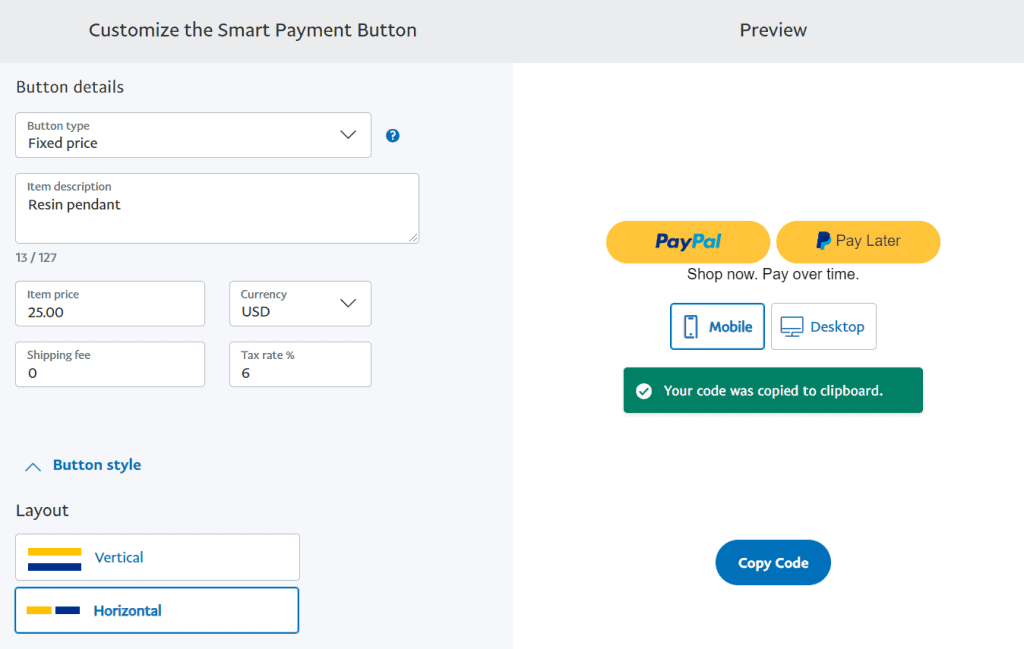
Task: Click the Button style heading
Action: click(96, 465)
